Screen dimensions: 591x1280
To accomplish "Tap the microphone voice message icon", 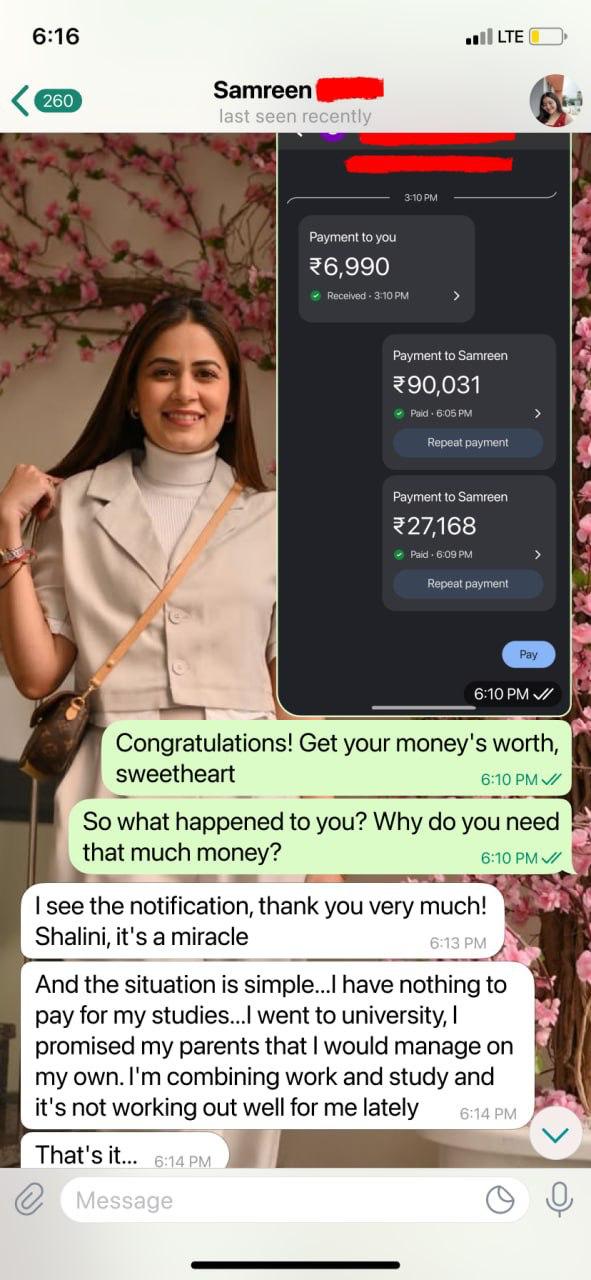I will [x=560, y=1199].
